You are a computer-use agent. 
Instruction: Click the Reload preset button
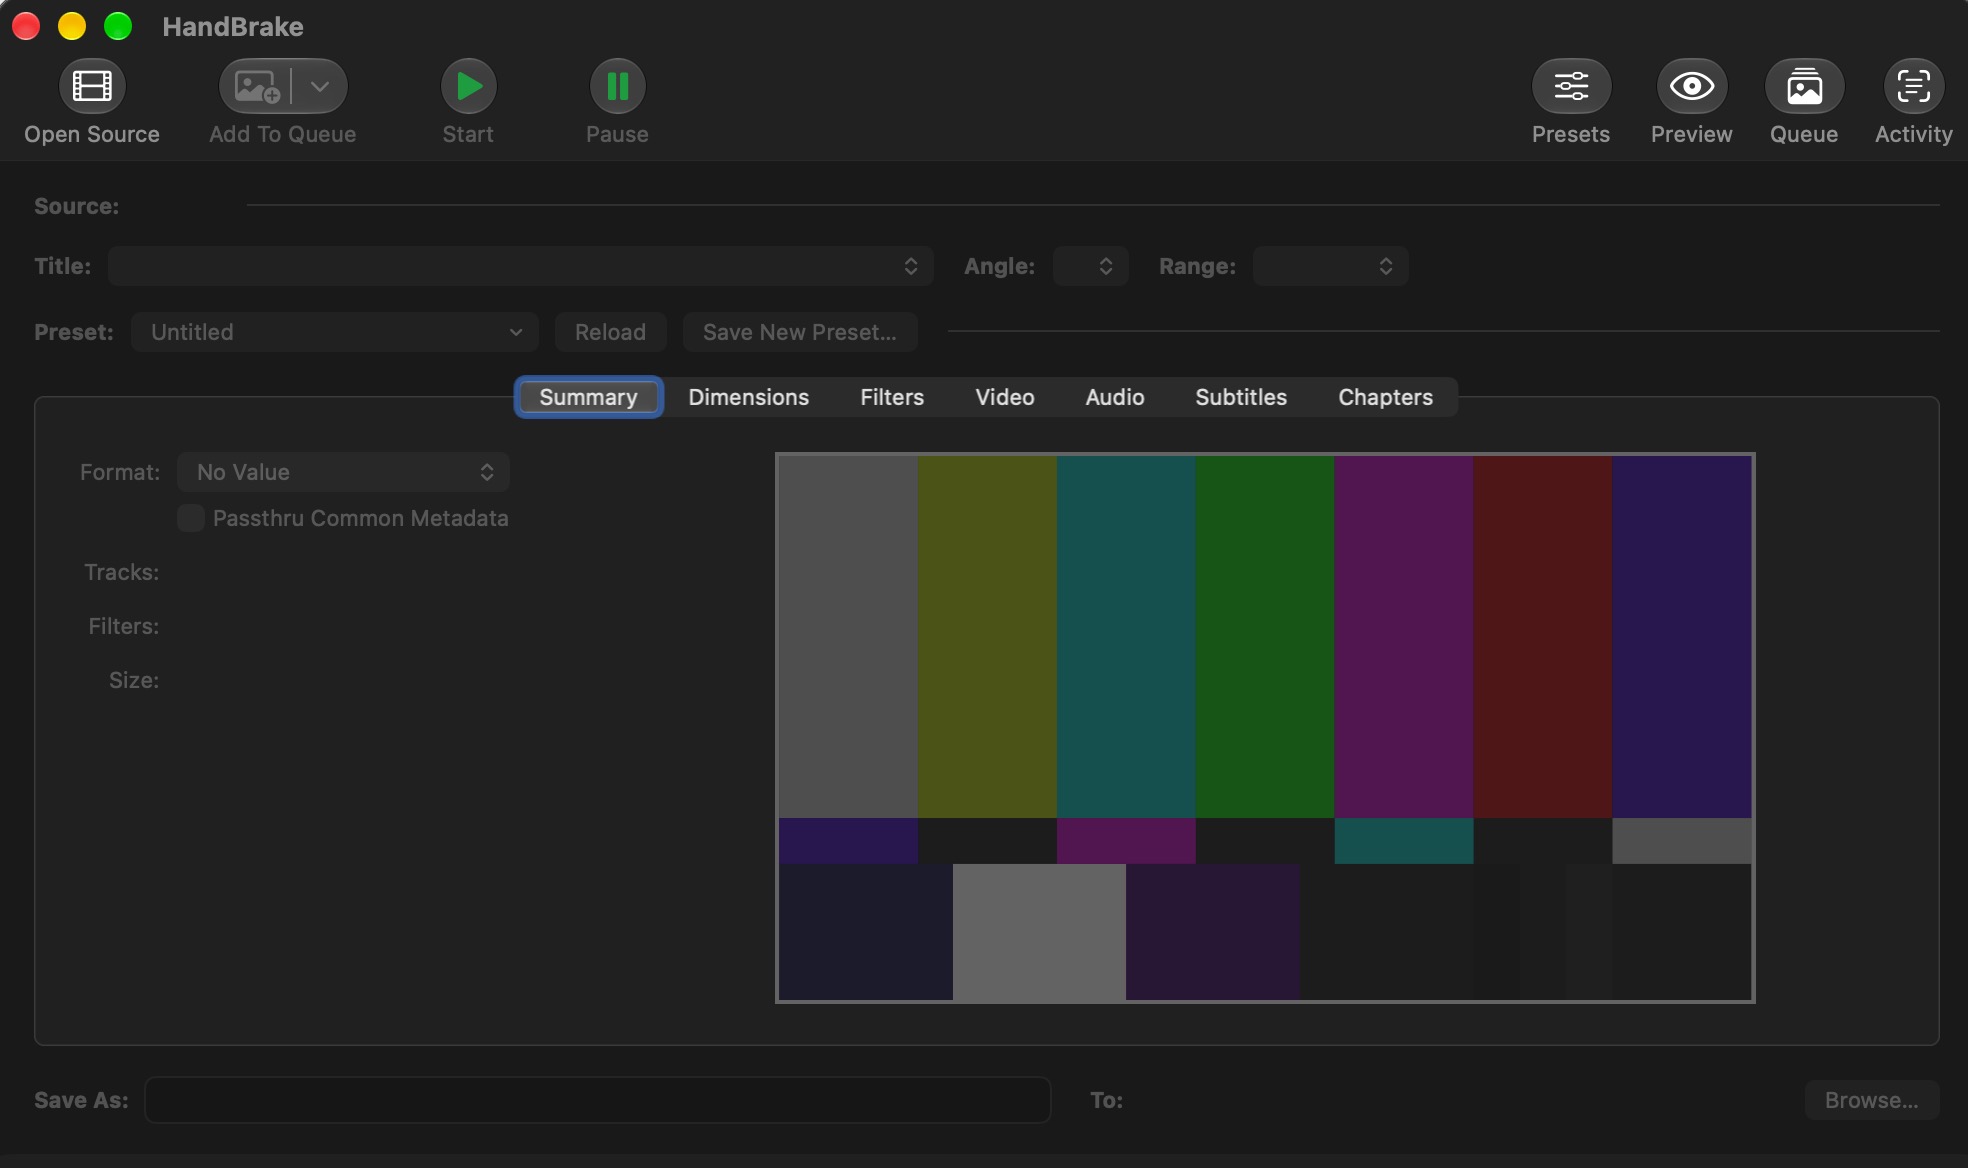click(611, 332)
